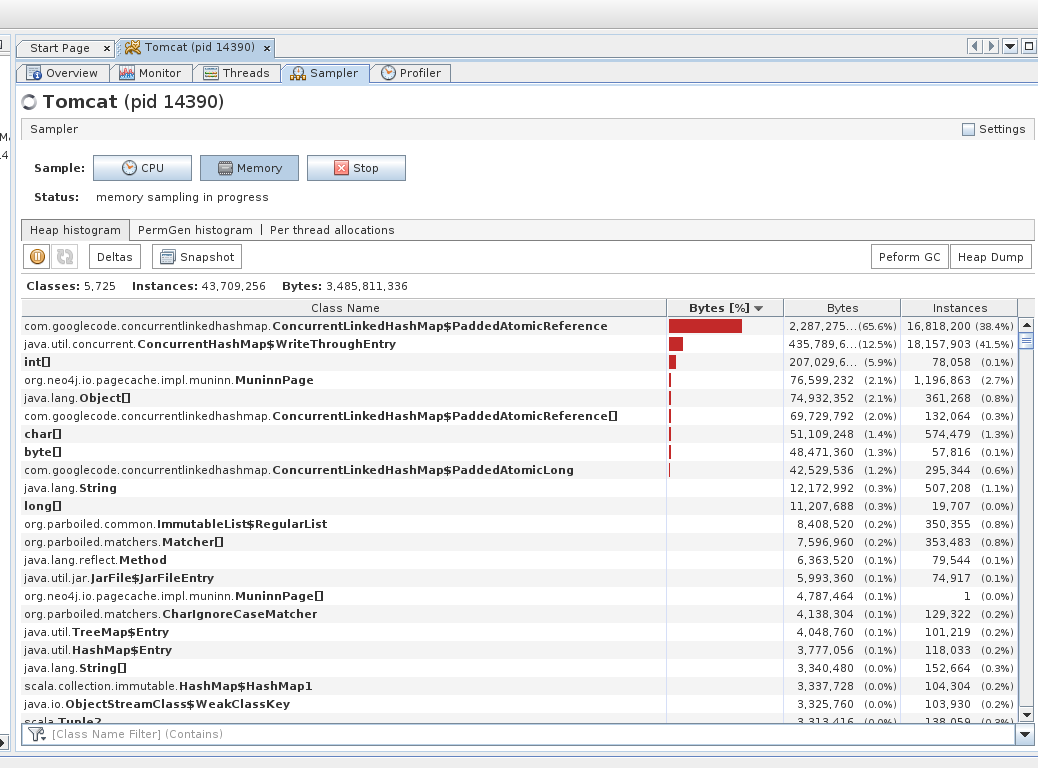Close the Start Page tab
Image resolution: width=1038 pixels, height=768 pixels.
point(107,48)
